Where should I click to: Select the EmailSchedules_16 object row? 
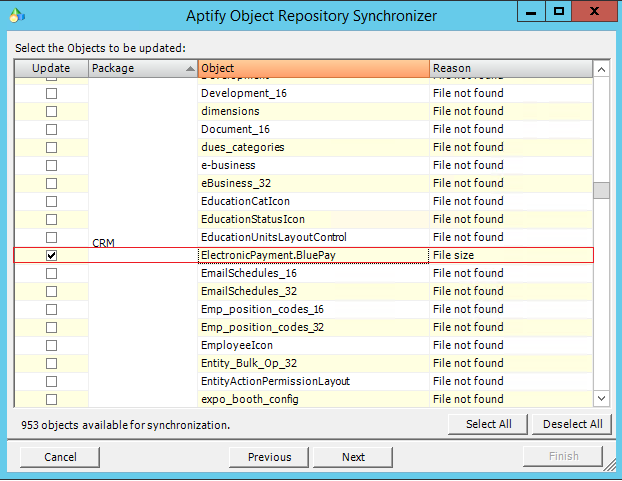[313, 274]
